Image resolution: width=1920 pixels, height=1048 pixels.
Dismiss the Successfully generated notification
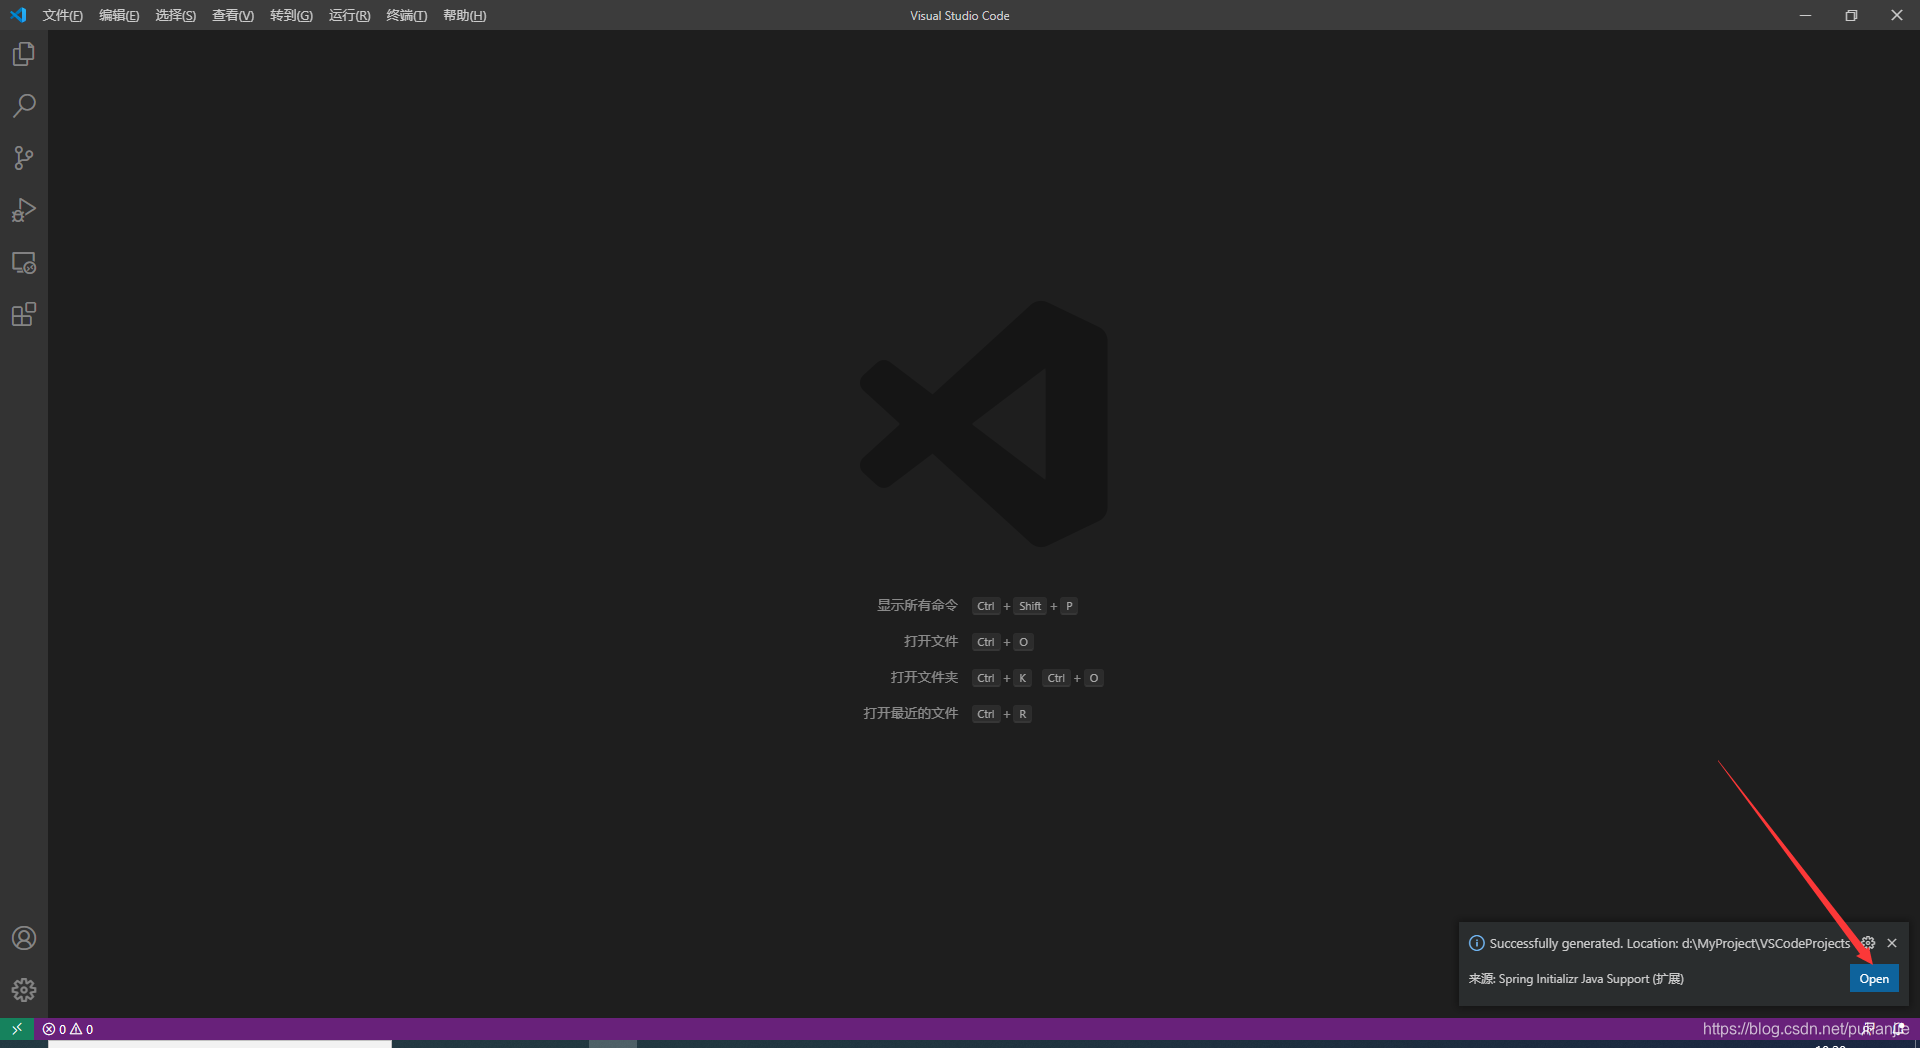[x=1892, y=943]
